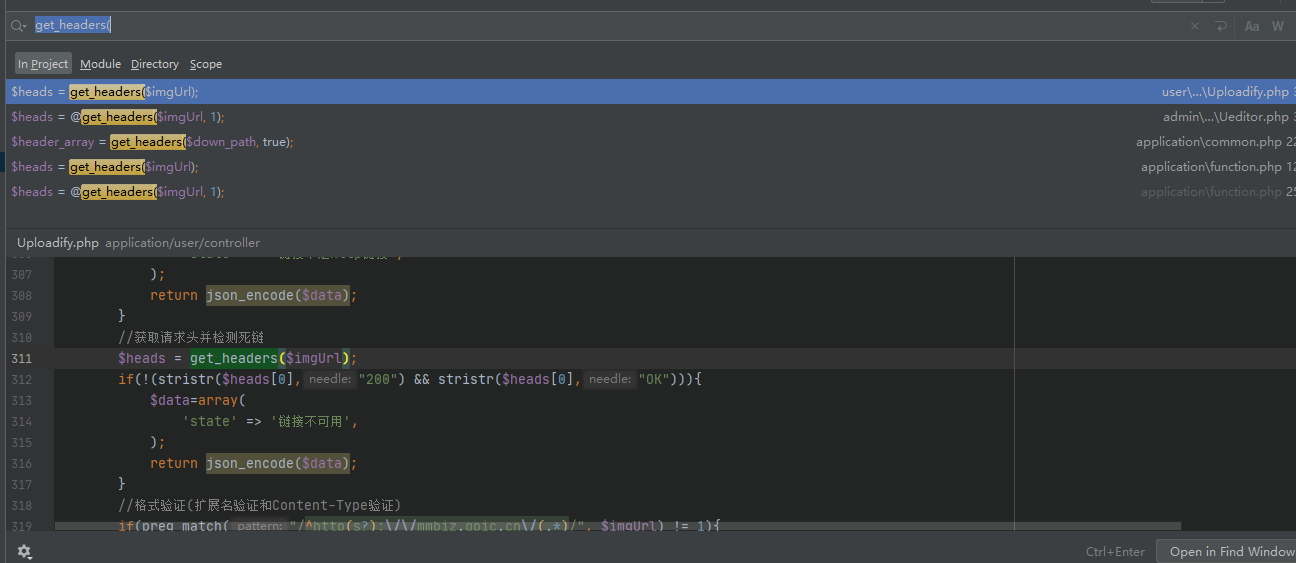This screenshot has height=563, width=1296.
Task: Toggle Match Case (Aa) option
Action: 1251,26
